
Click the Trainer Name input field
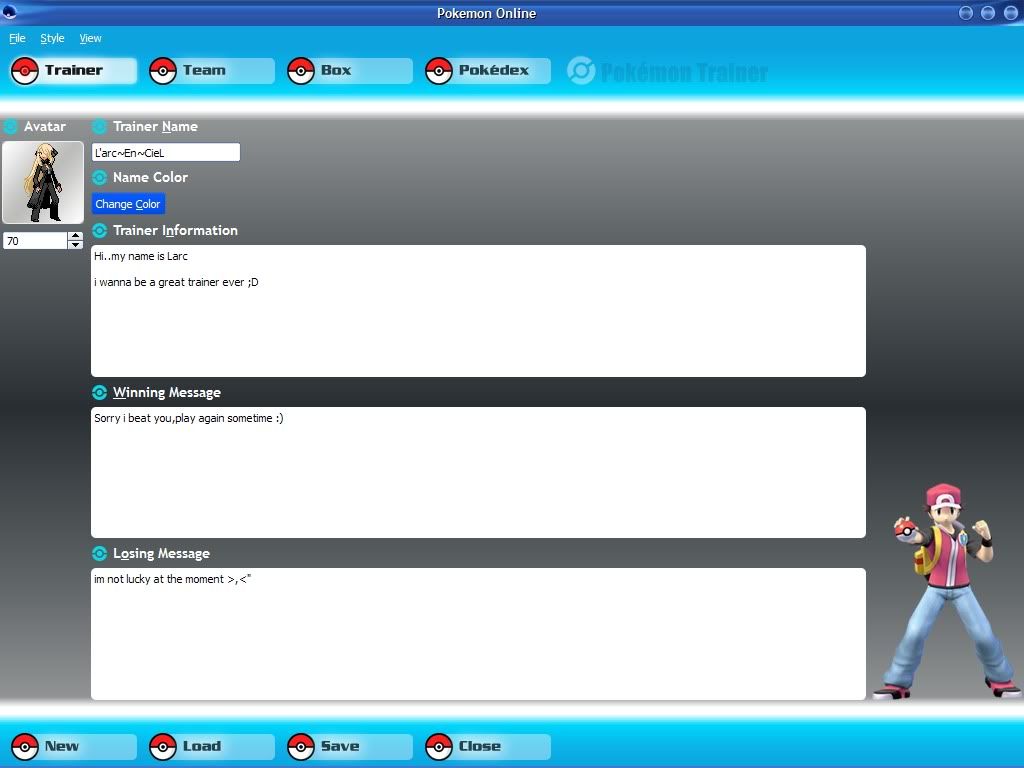click(x=166, y=152)
